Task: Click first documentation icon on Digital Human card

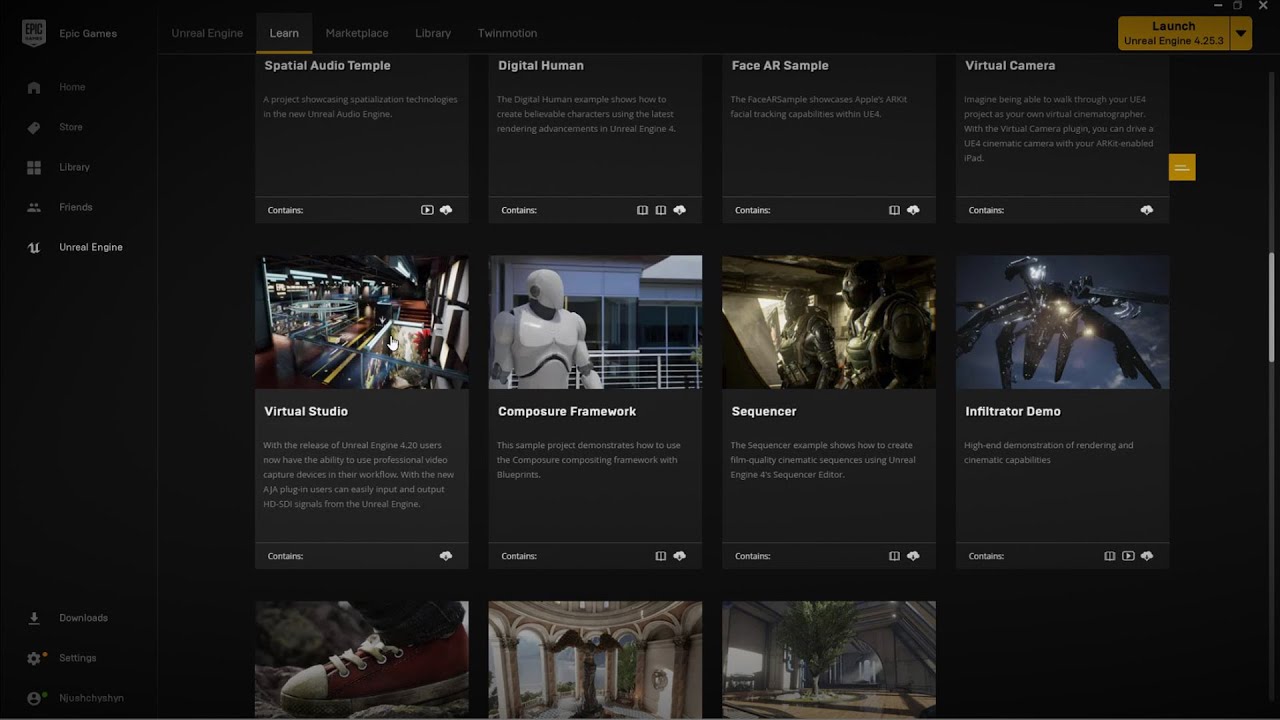Action: [x=642, y=210]
